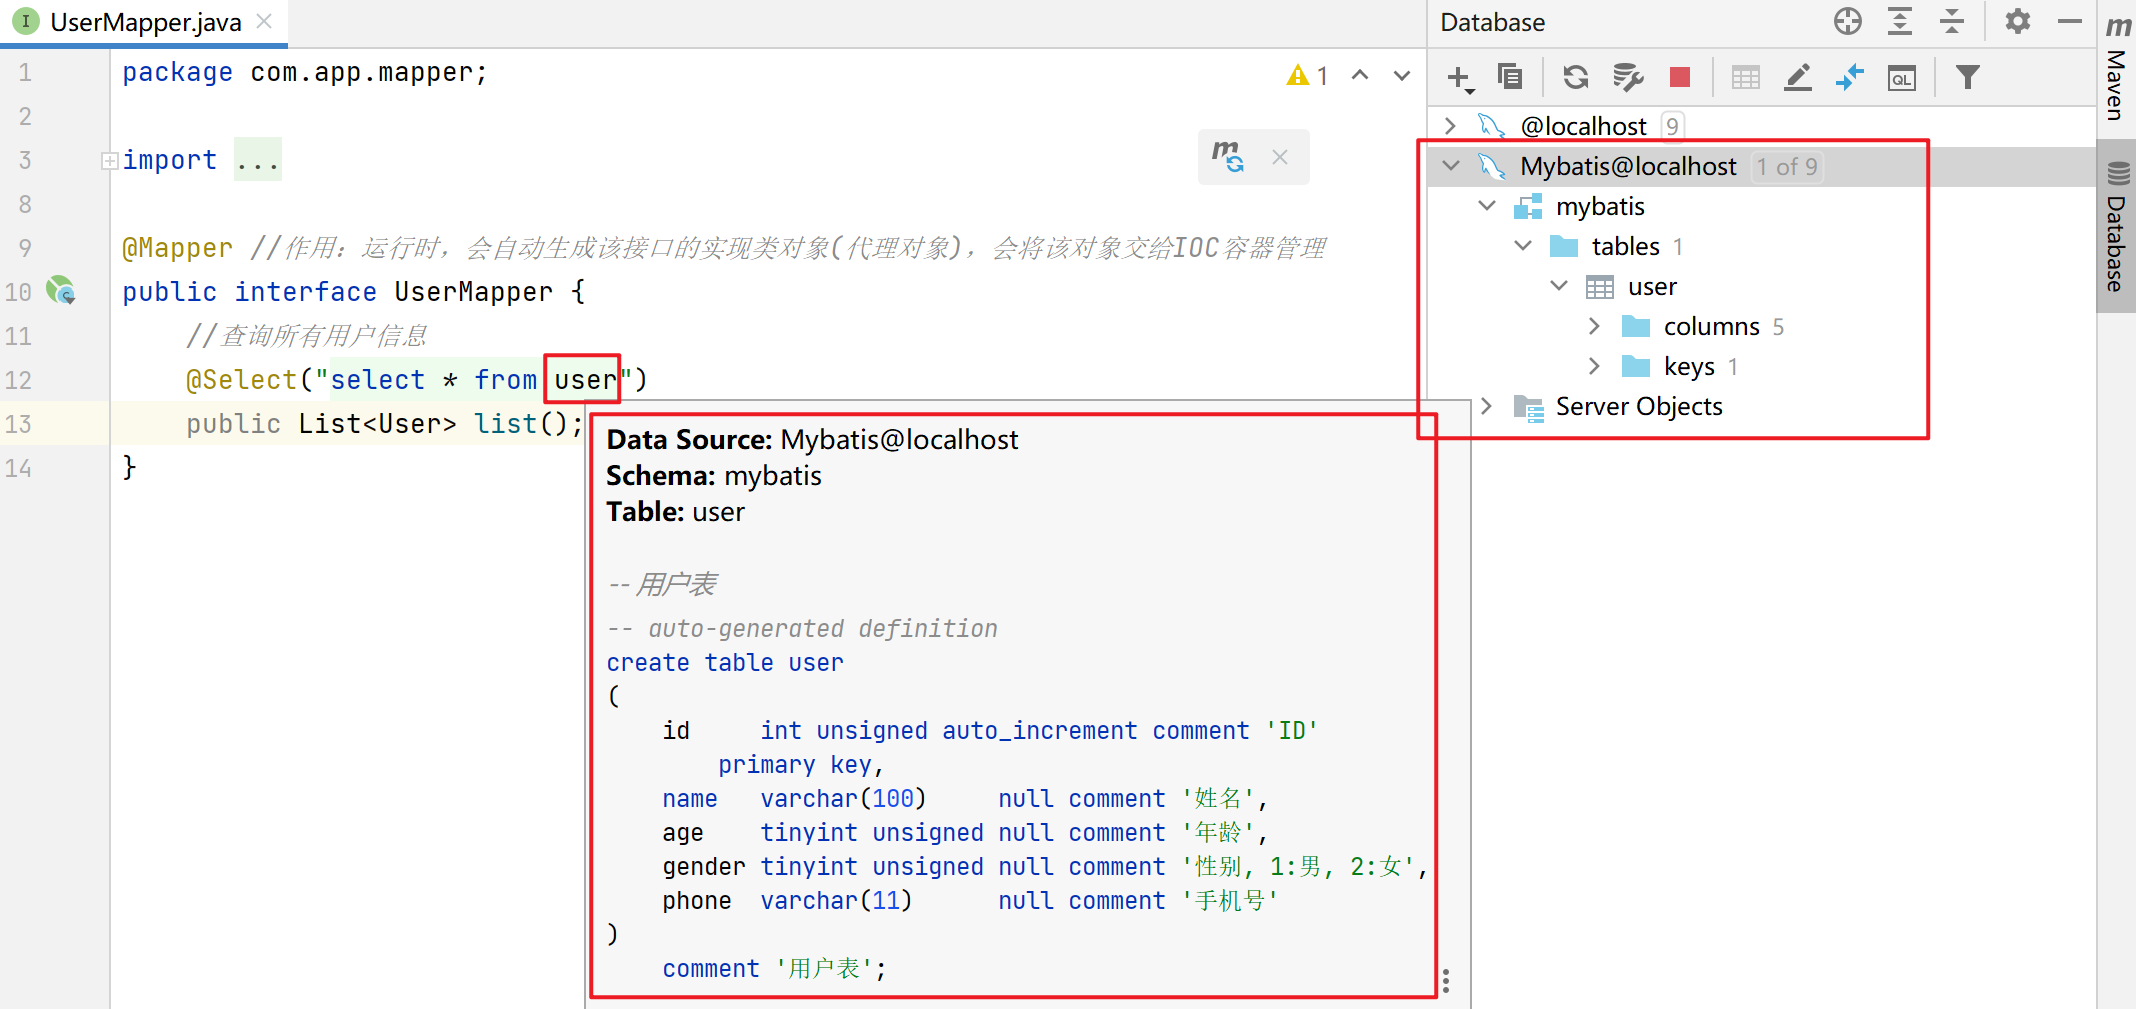Click the Edit Source pencil icon

(x=1798, y=77)
